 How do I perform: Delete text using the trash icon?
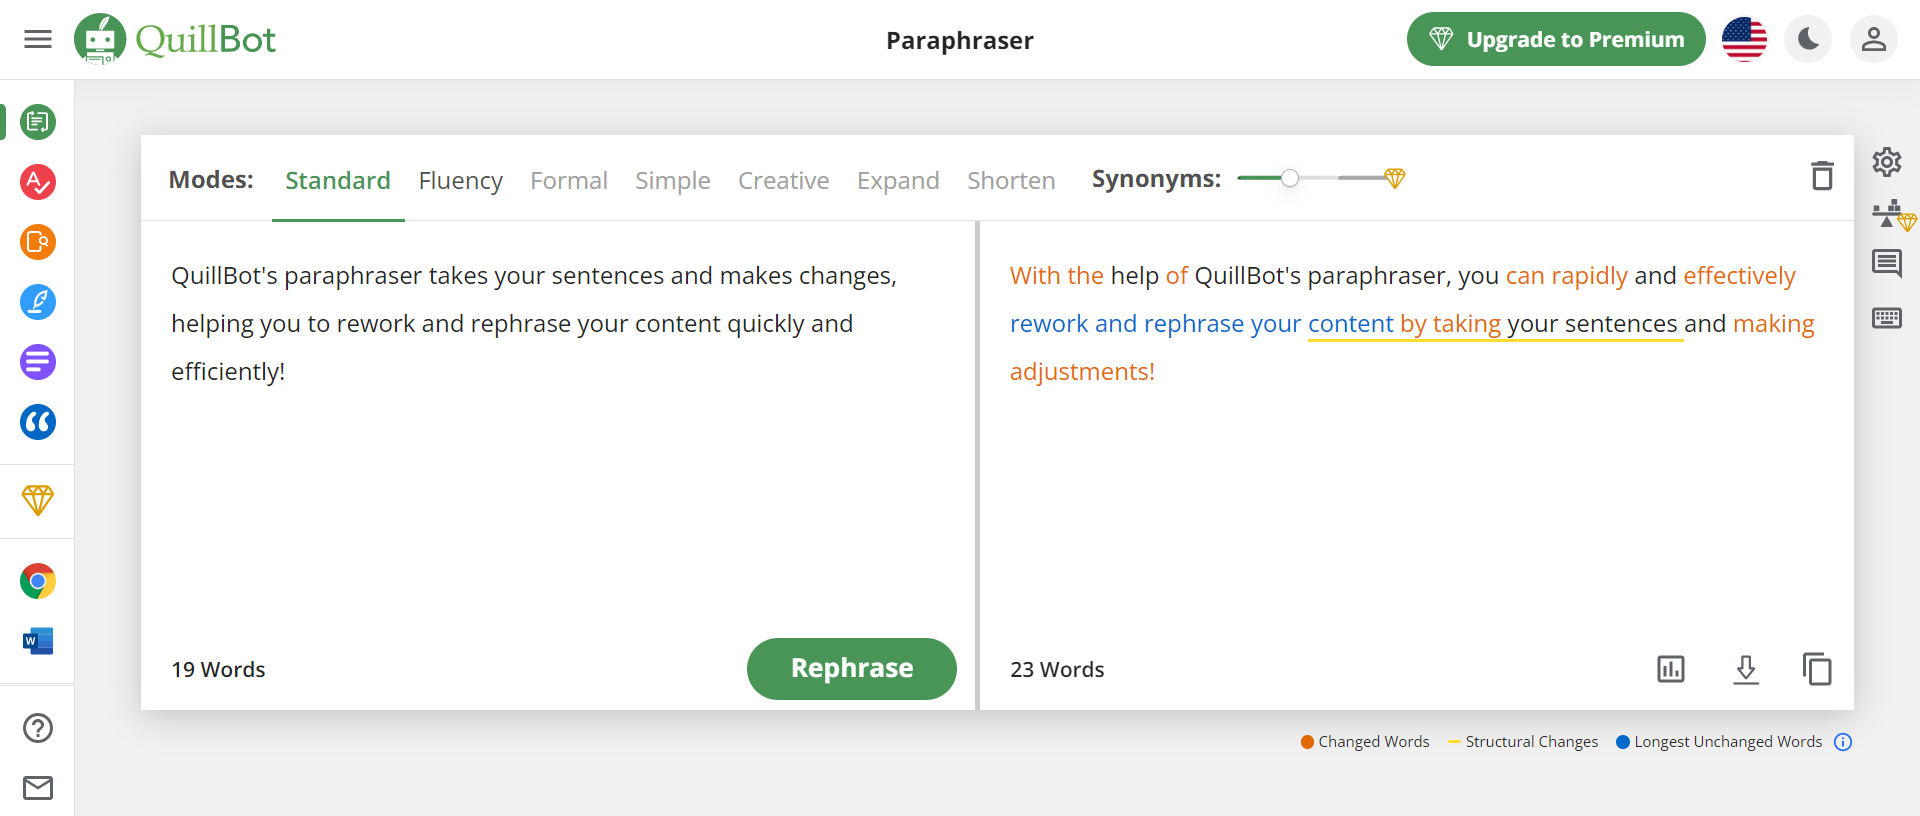pyautogui.click(x=1822, y=176)
